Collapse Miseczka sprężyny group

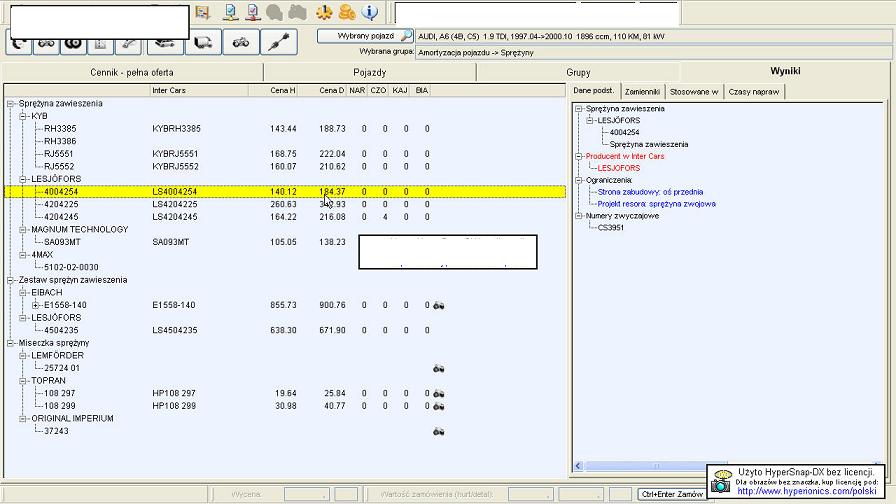(10, 343)
